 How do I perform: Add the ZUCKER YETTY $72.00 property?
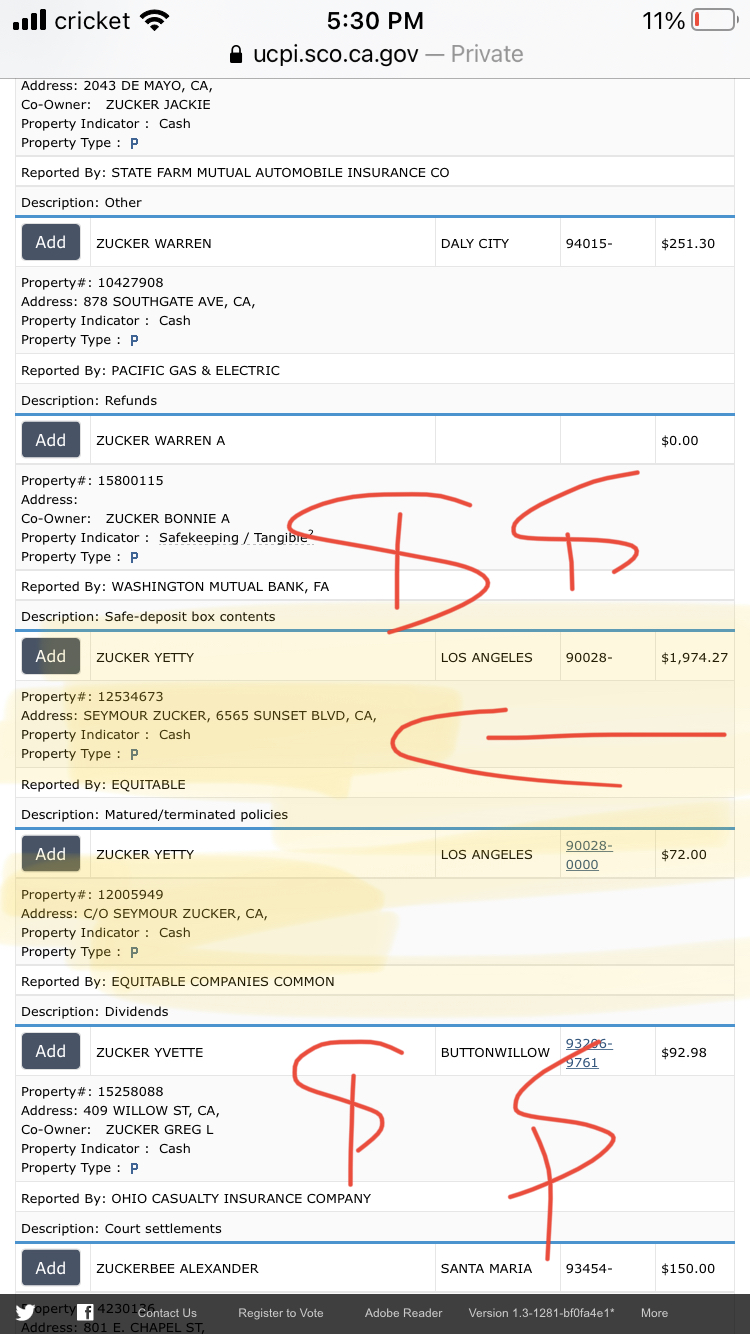point(51,854)
